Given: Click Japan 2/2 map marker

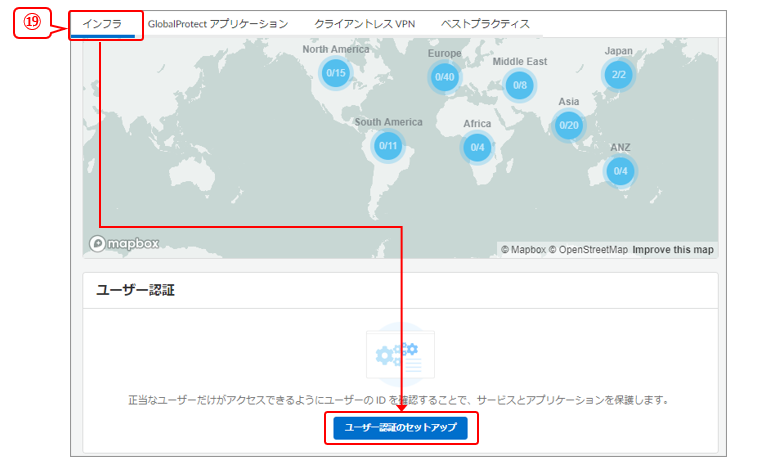Looking at the screenshot, I should click(x=618, y=75).
